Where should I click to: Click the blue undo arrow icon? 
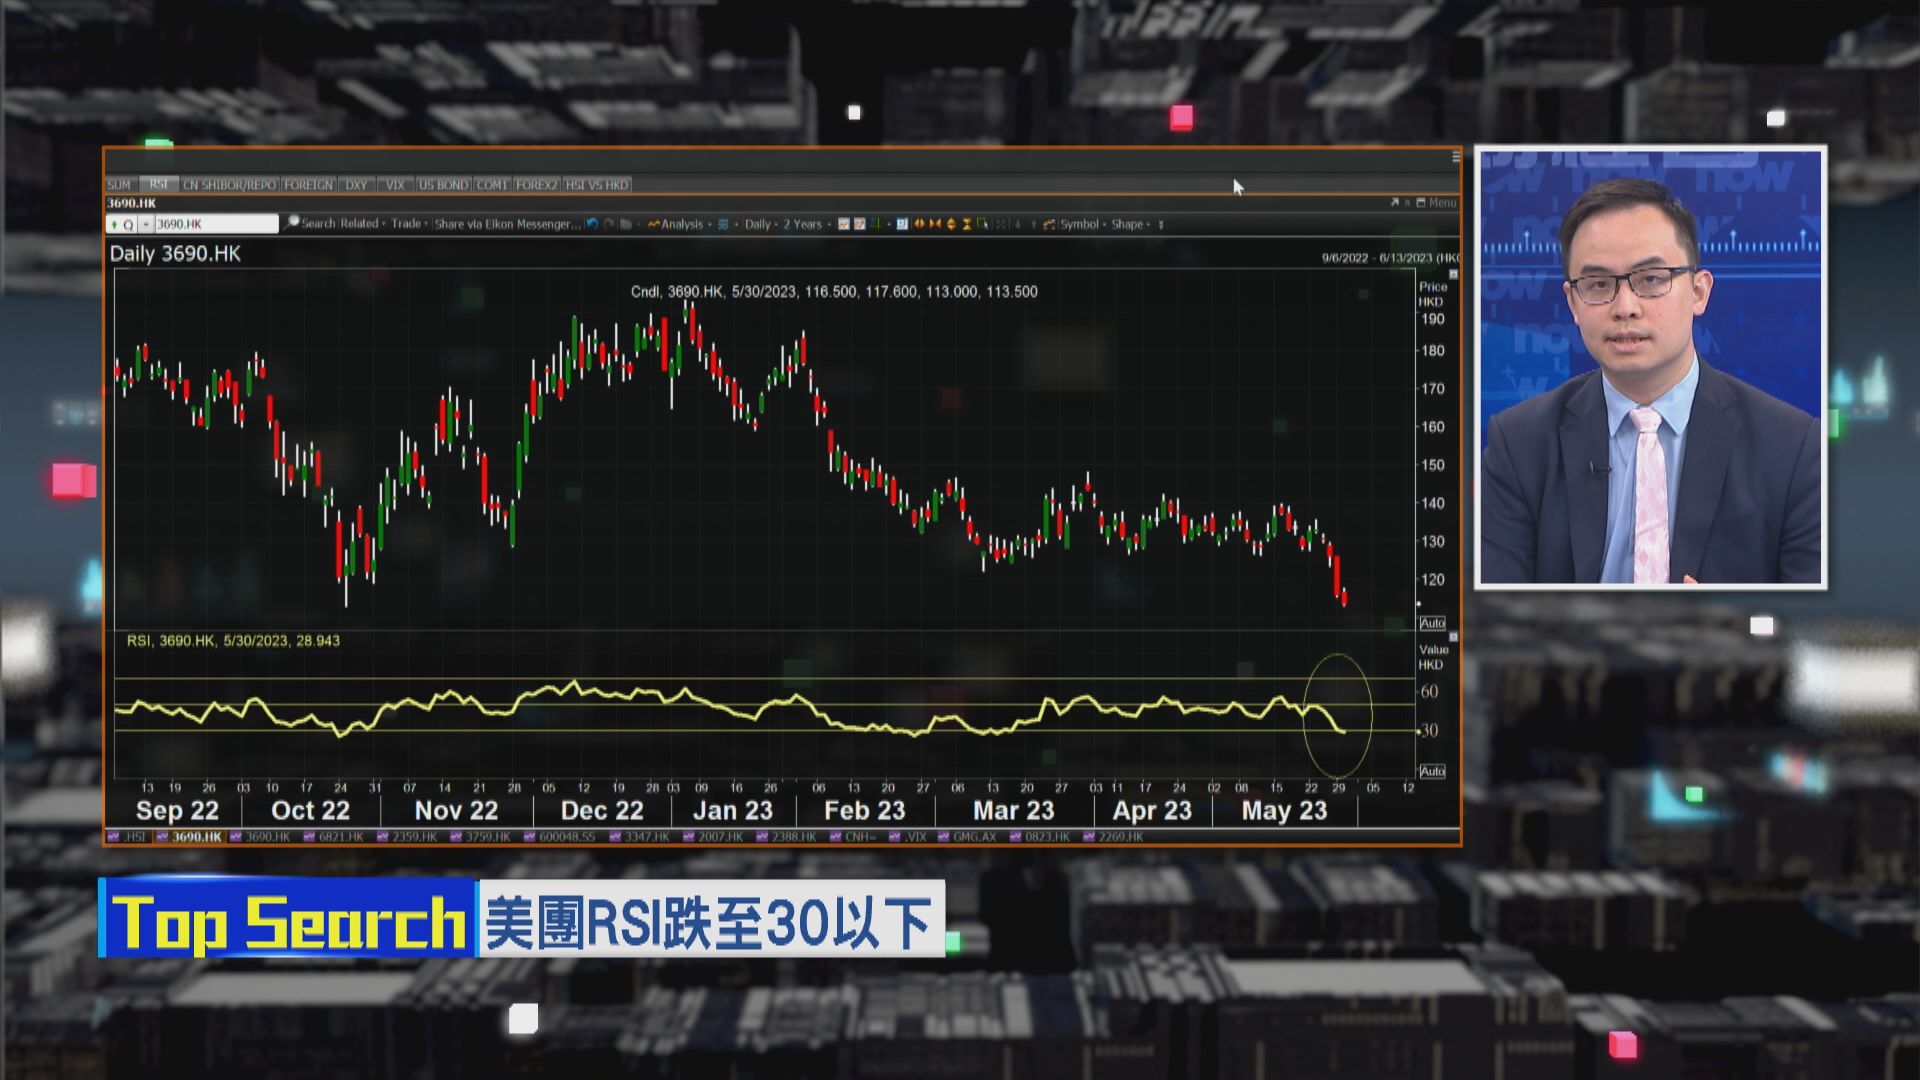click(x=593, y=224)
